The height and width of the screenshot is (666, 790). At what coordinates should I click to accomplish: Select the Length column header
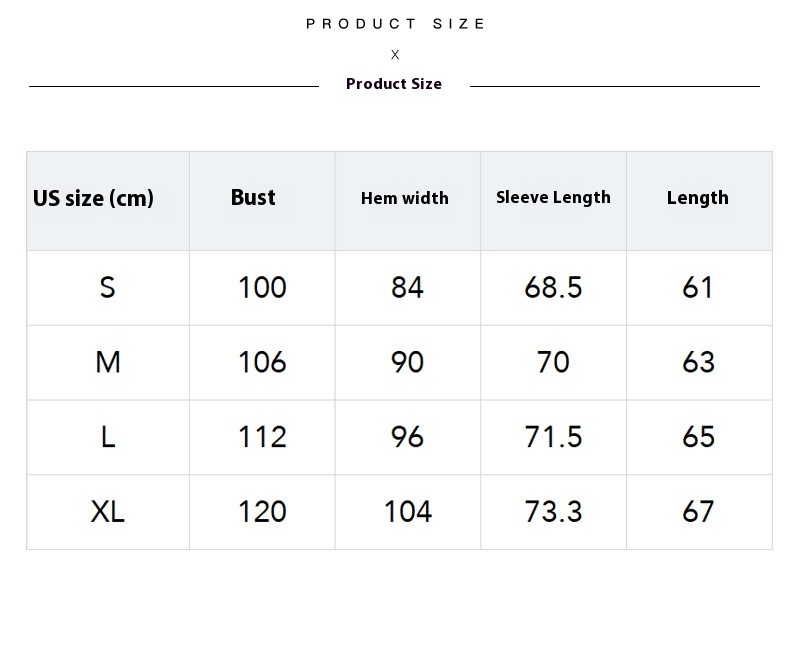[698, 198]
